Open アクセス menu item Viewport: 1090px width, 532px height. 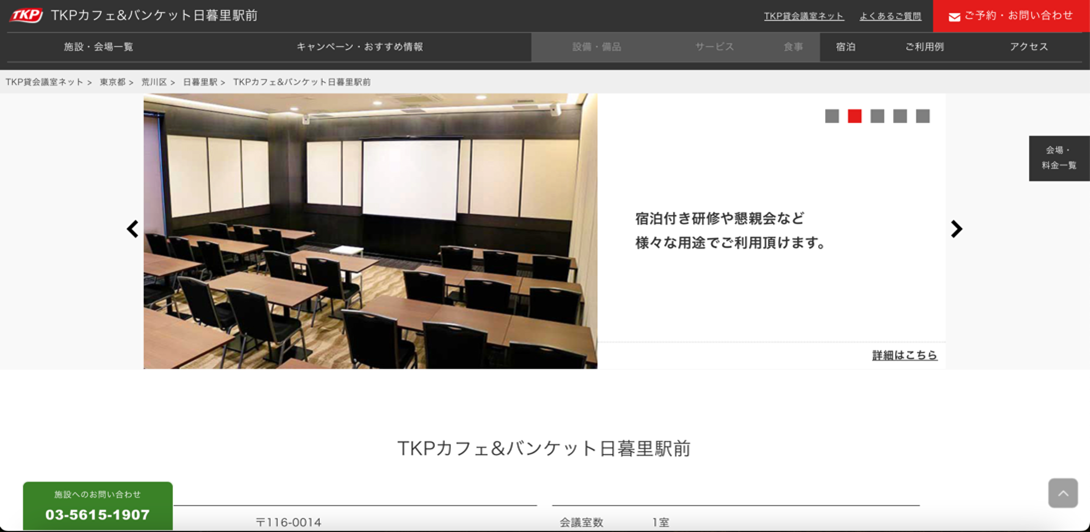[1029, 47]
